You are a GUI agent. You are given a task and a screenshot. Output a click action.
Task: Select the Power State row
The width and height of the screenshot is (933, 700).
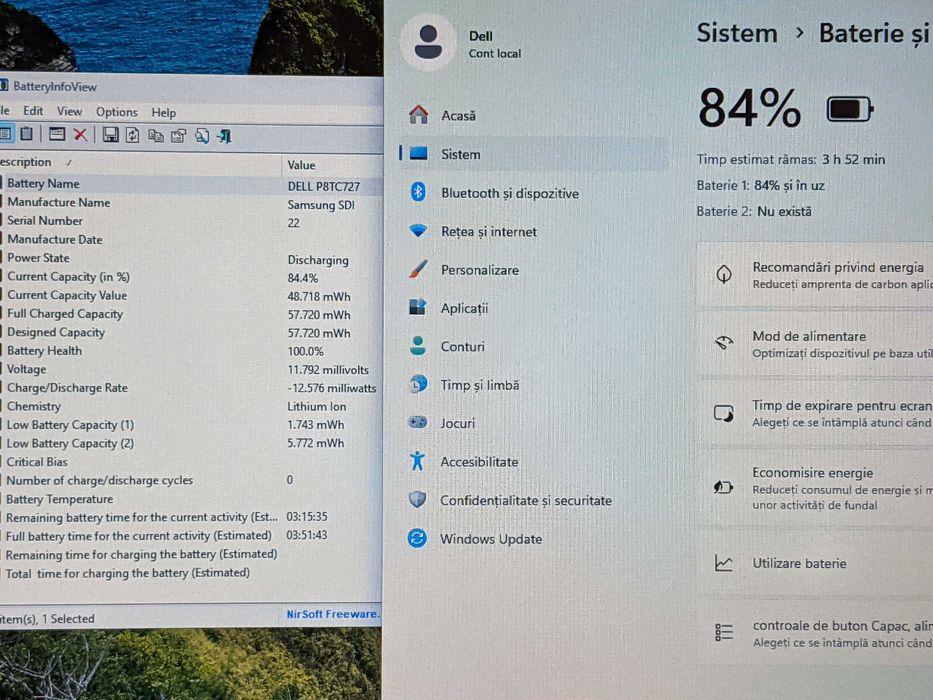(191, 258)
